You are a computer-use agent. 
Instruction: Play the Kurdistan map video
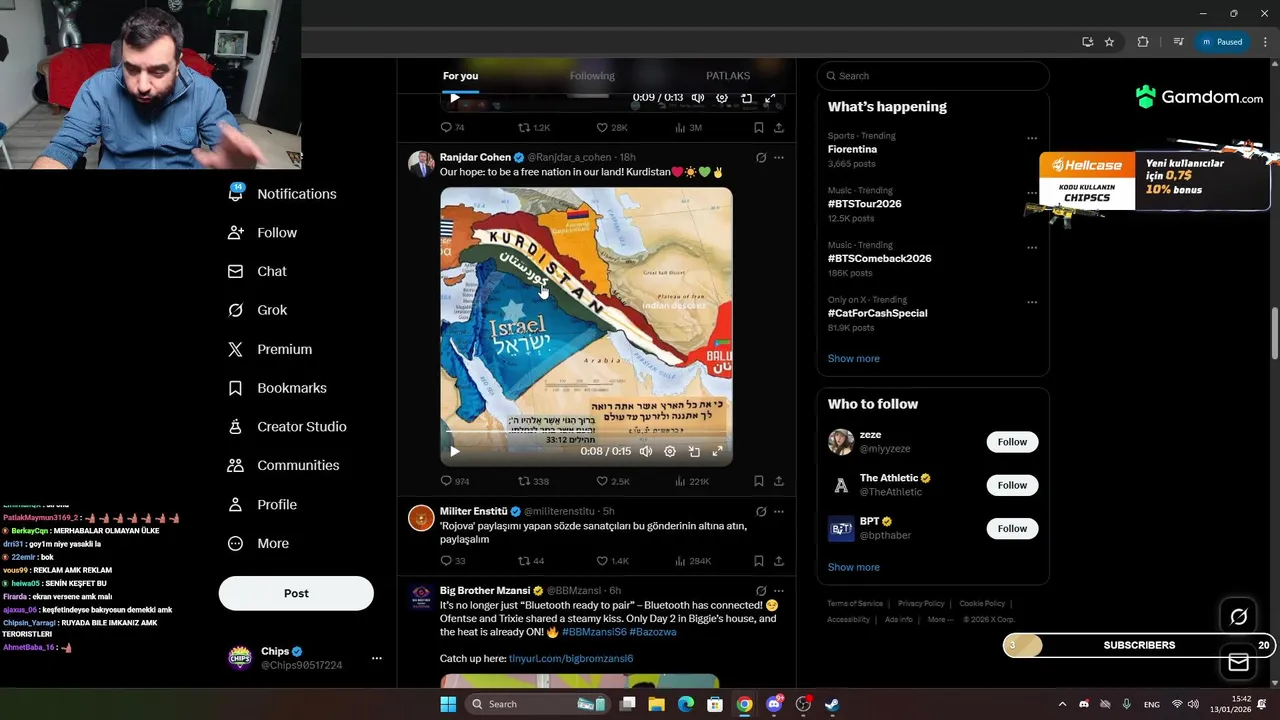[x=454, y=451]
